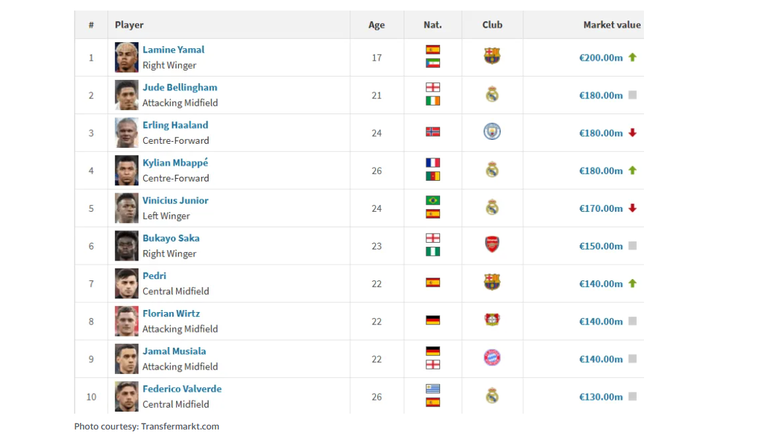This screenshot has height=444, width=770.
Task: Select Jamal Musiala's player portrait
Action: coord(126,359)
